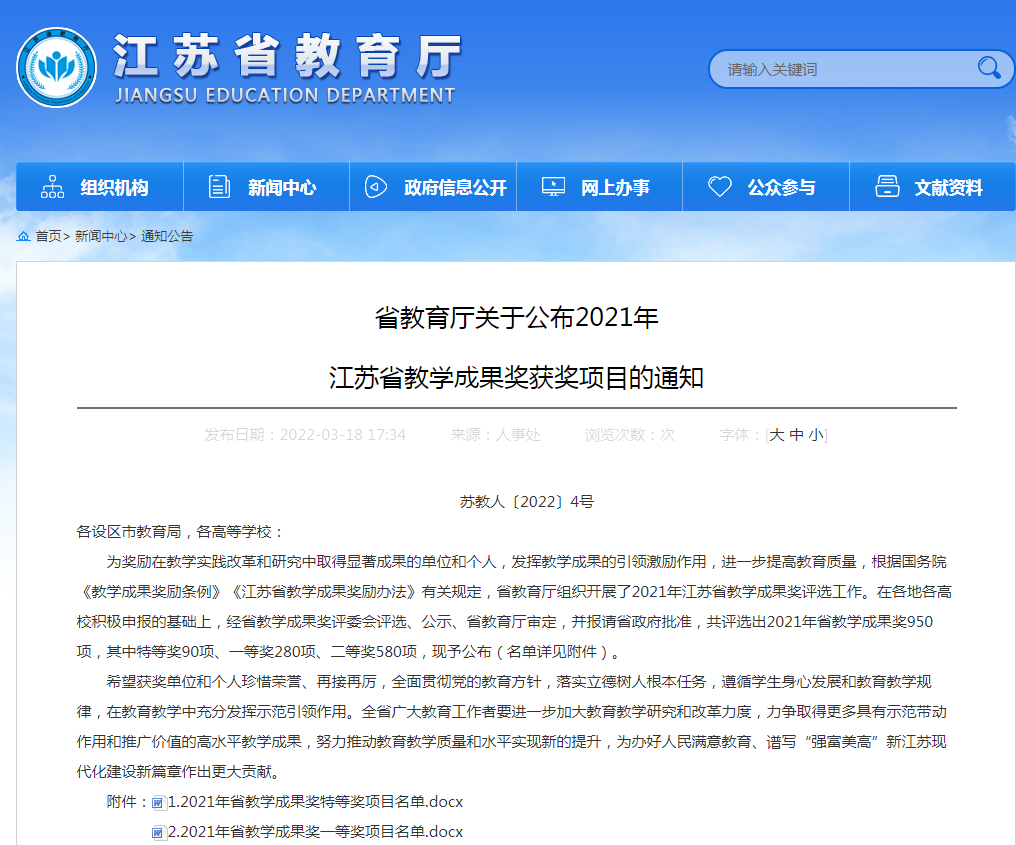Click the 新闻中心 document icon

click(218, 187)
